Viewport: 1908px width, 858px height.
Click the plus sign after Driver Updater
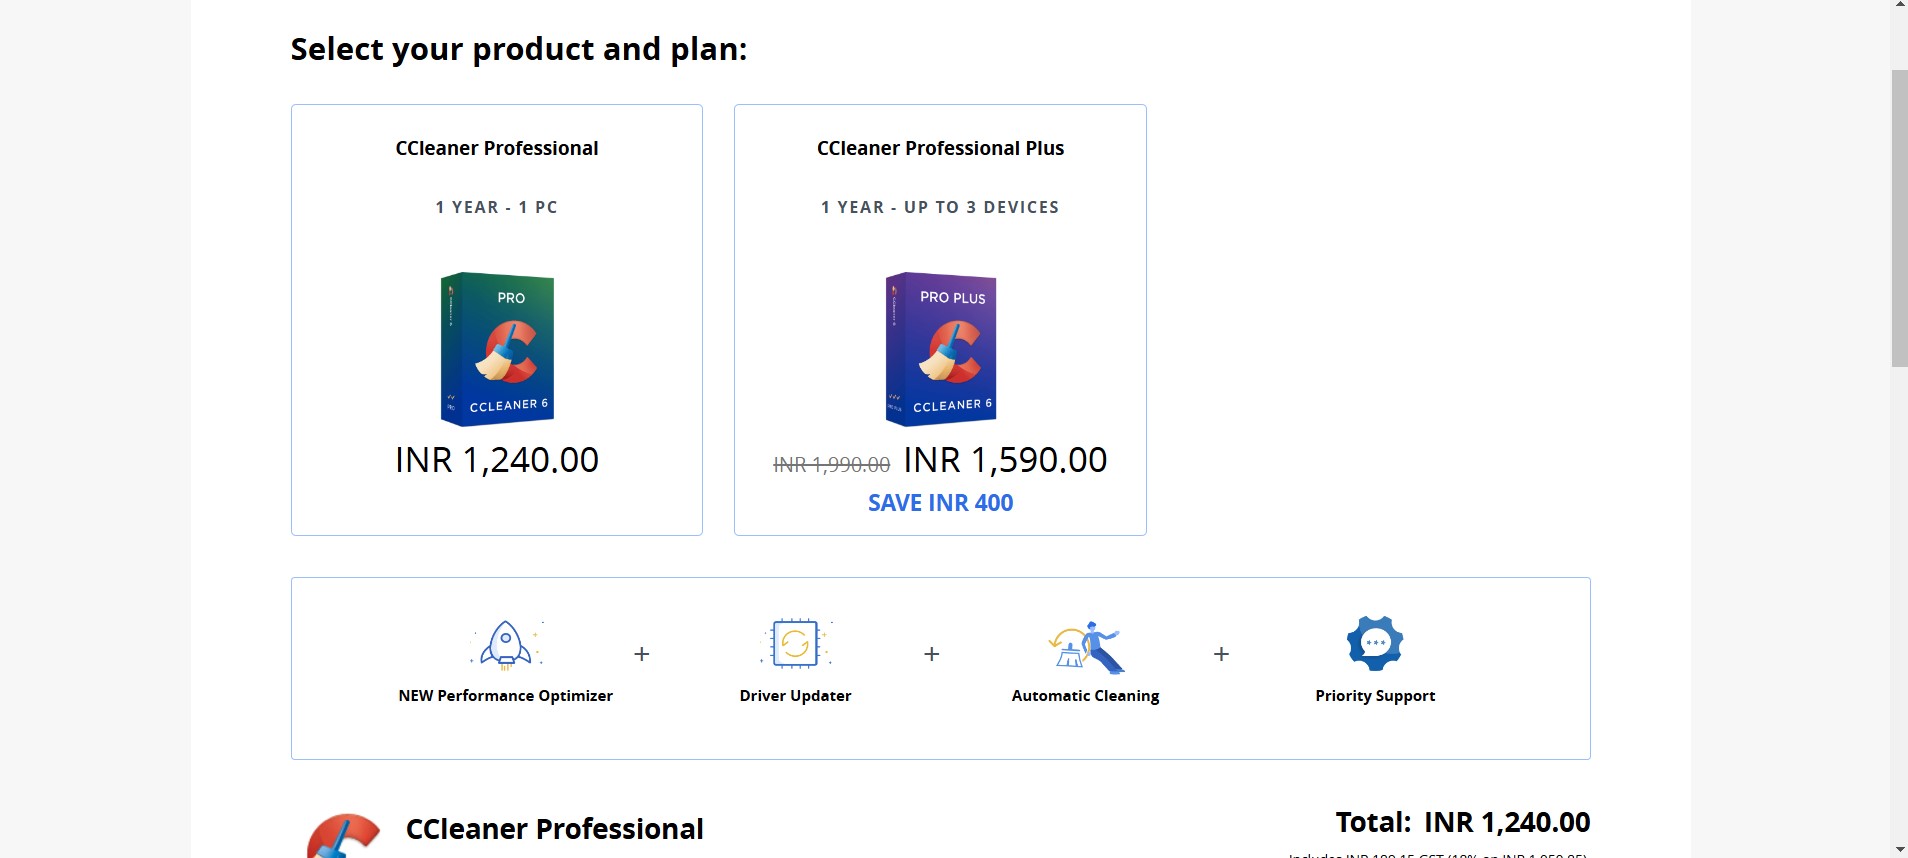[931, 654]
